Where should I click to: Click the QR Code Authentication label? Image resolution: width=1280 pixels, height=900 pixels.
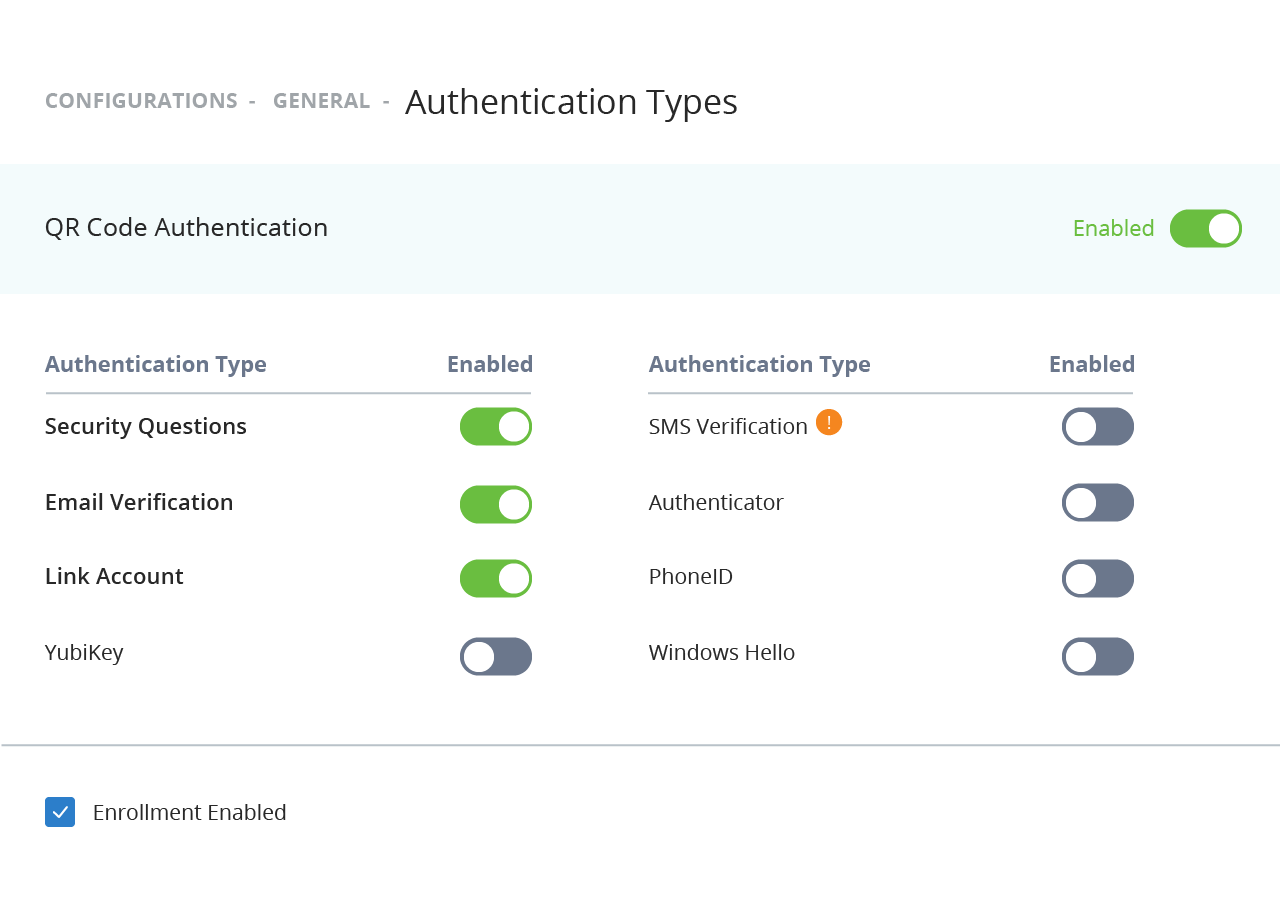point(186,228)
